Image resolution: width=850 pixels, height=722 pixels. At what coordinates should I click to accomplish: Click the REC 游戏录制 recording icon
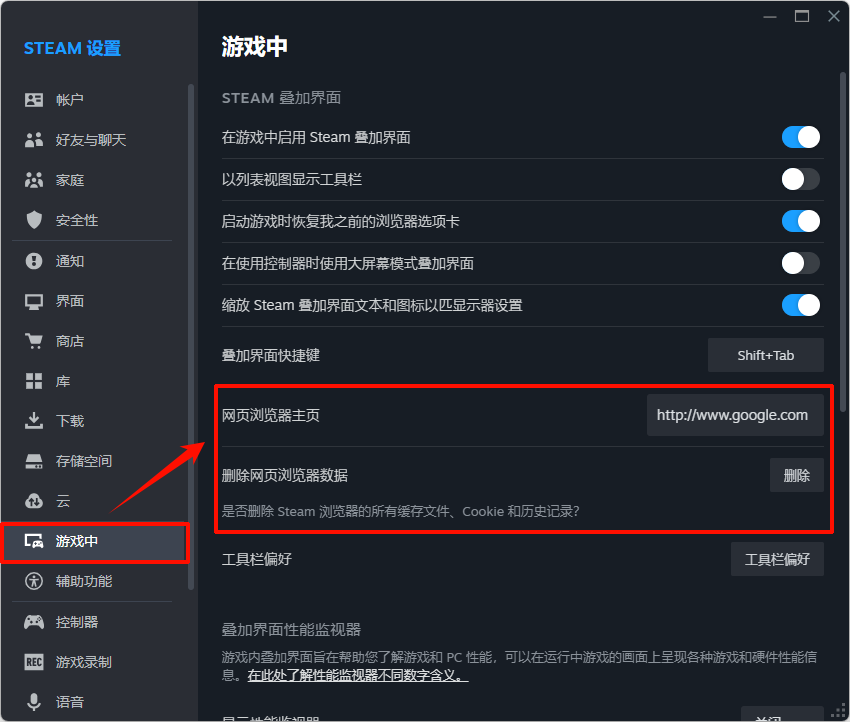[33, 661]
